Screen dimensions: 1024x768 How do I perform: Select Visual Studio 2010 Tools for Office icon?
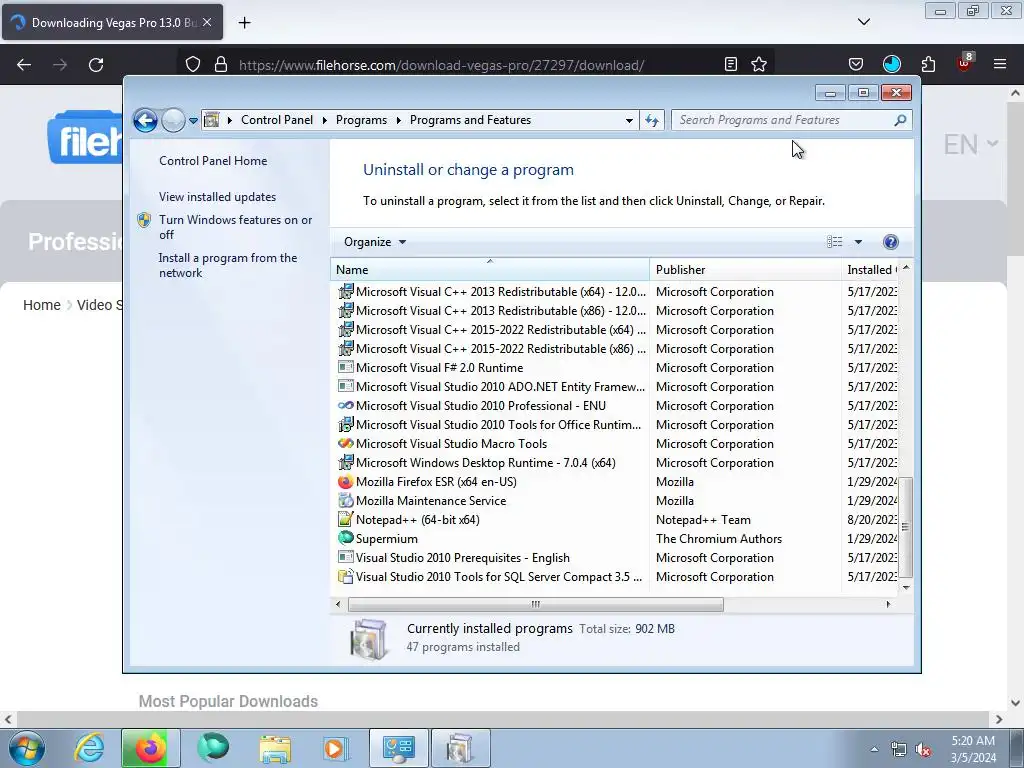[x=345, y=424]
